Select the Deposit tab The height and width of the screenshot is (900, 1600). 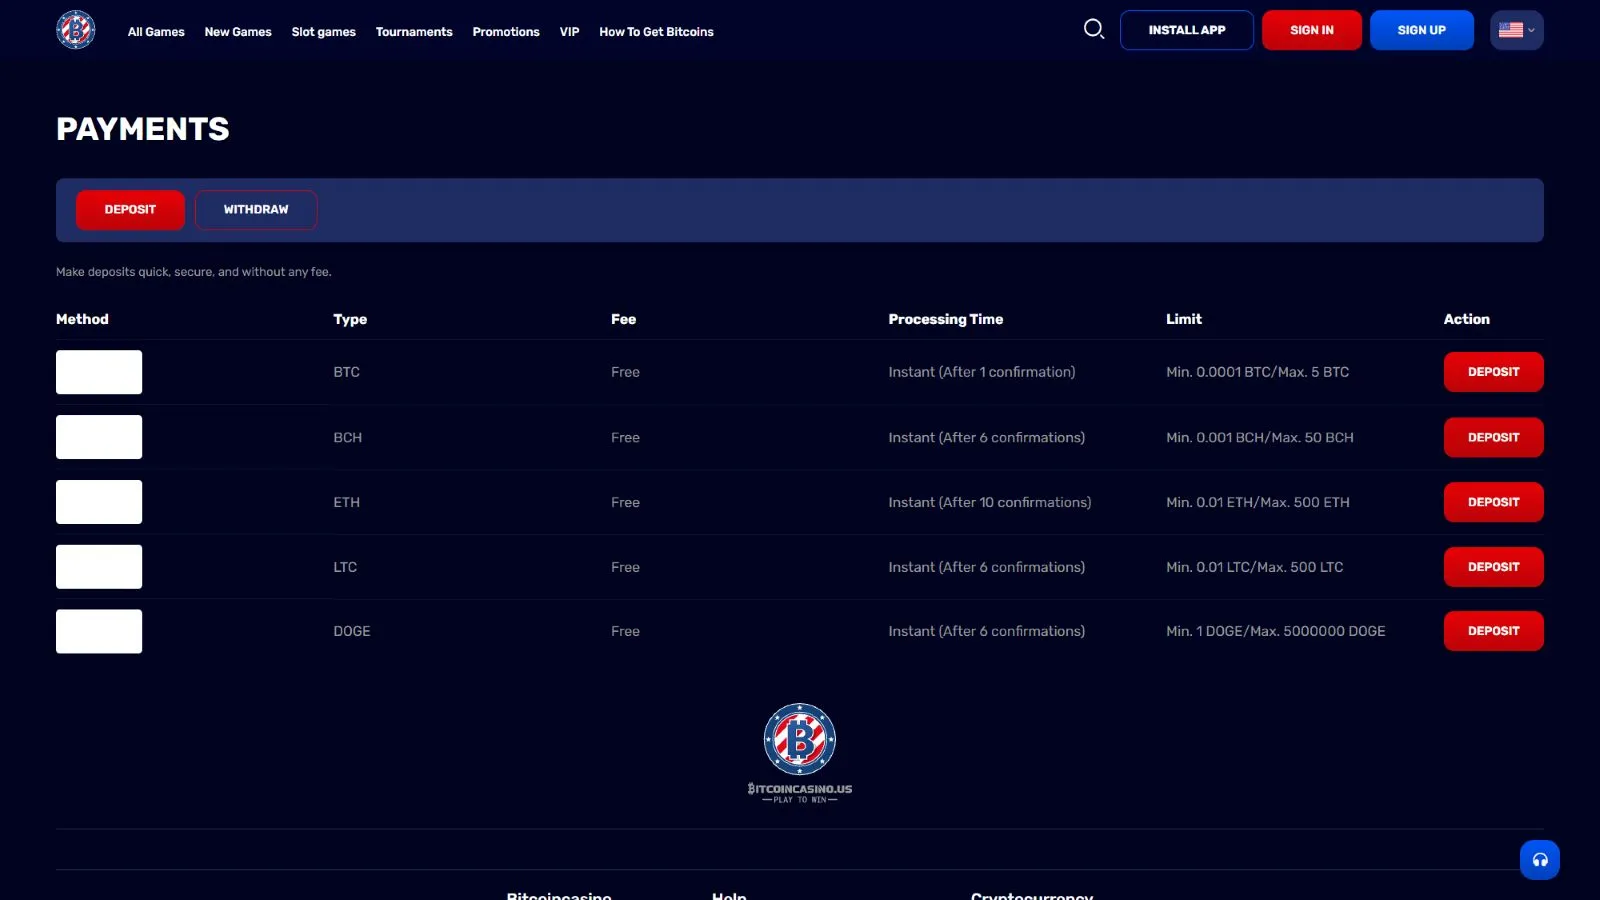130,210
